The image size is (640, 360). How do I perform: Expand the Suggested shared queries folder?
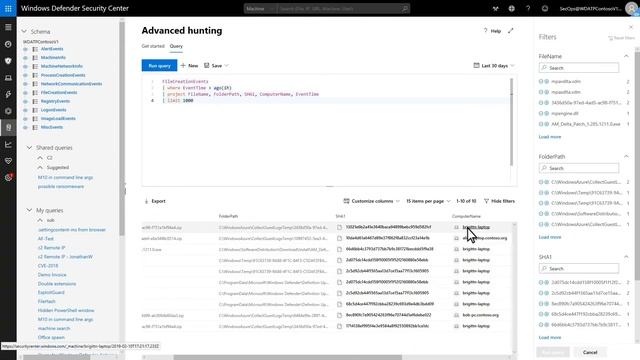40,167
